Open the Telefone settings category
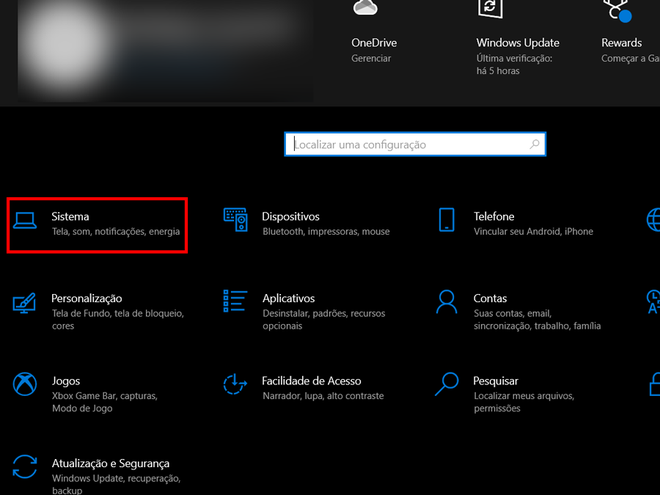The image size is (660, 495). [x=516, y=224]
